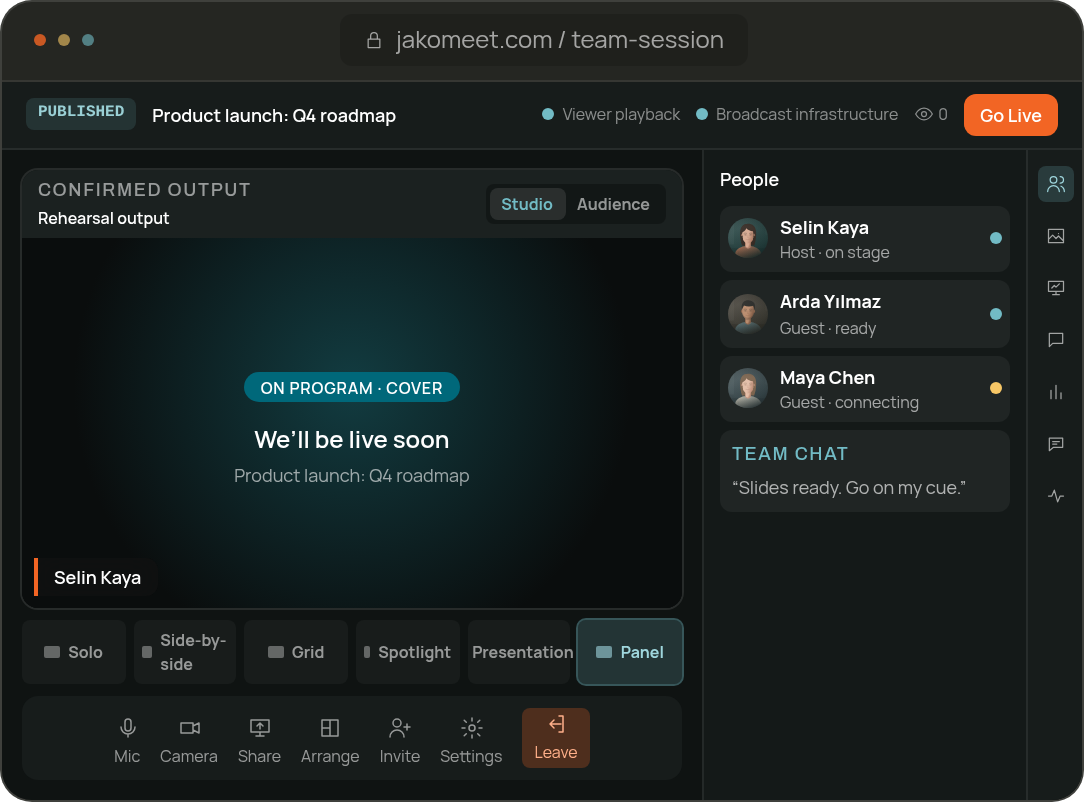1084x802 pixels.
Task: Open the comments message icon in sidebar
Action: (1056, 444)
